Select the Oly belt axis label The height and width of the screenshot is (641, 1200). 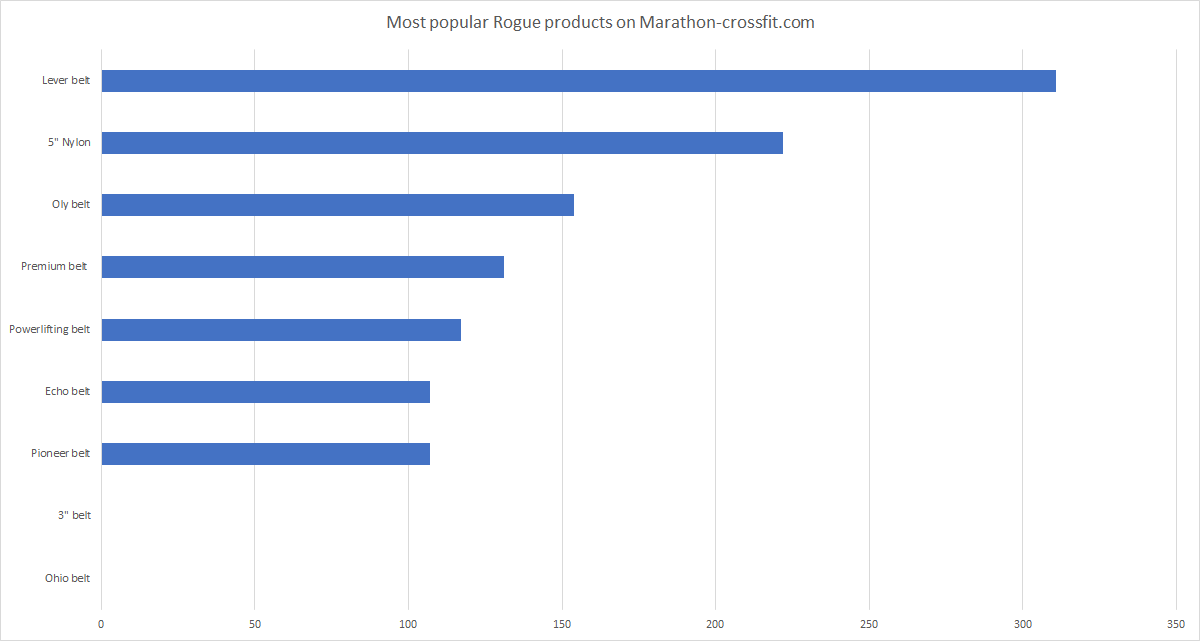[71, 204]
